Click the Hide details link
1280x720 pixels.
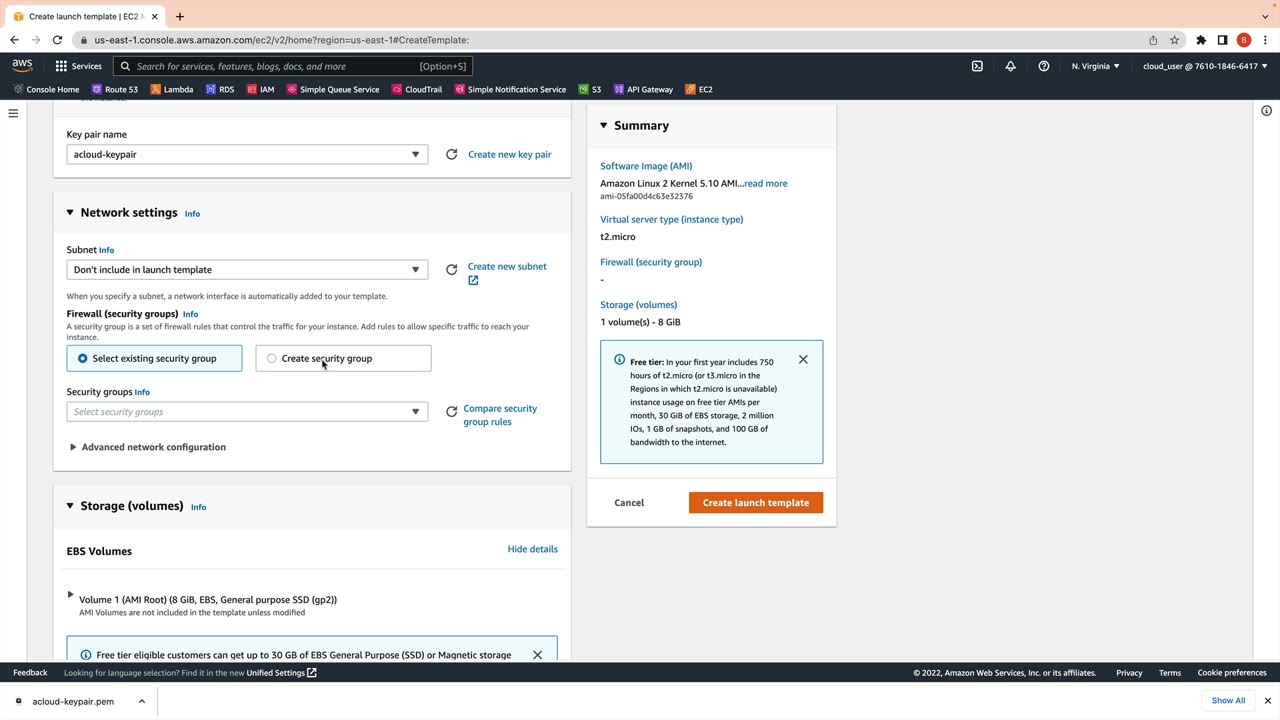pyautogui.click(x=533, y=549)
